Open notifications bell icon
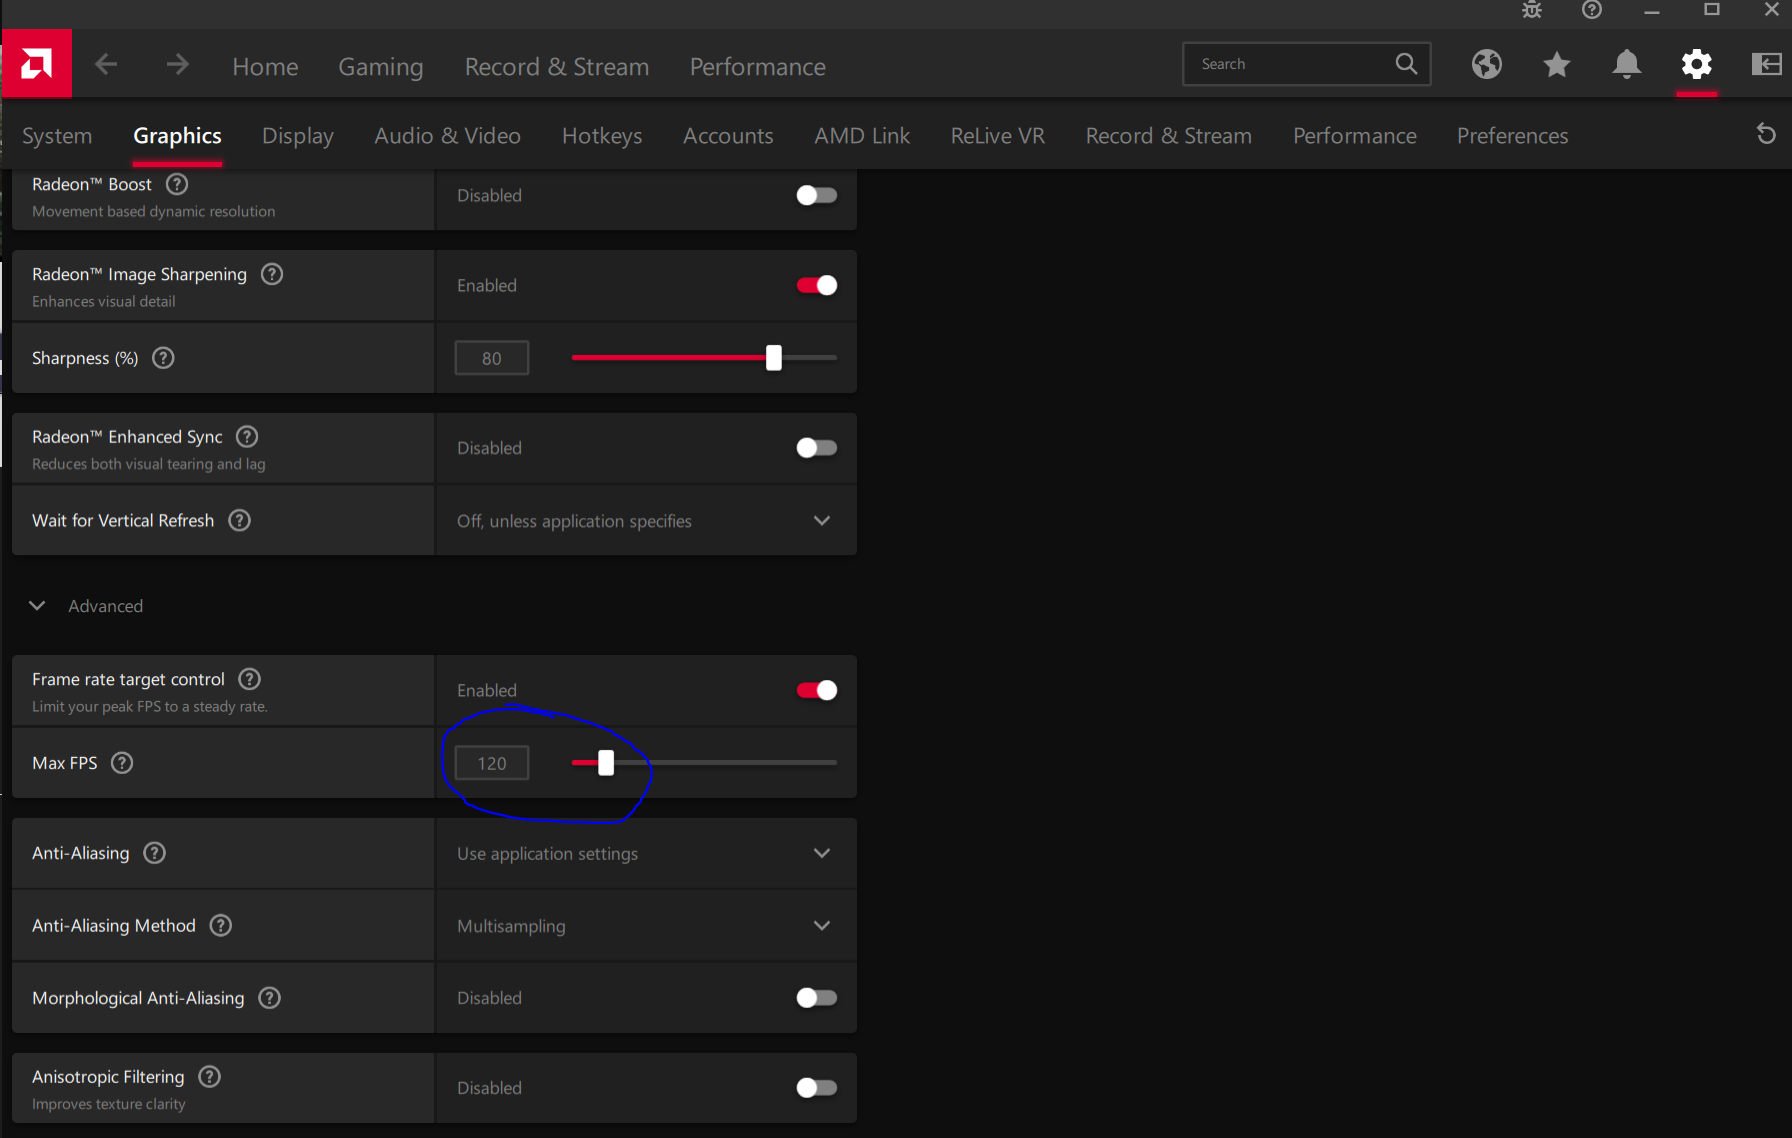This screenshot has width=1792, height=1138. coord(1627,64)
